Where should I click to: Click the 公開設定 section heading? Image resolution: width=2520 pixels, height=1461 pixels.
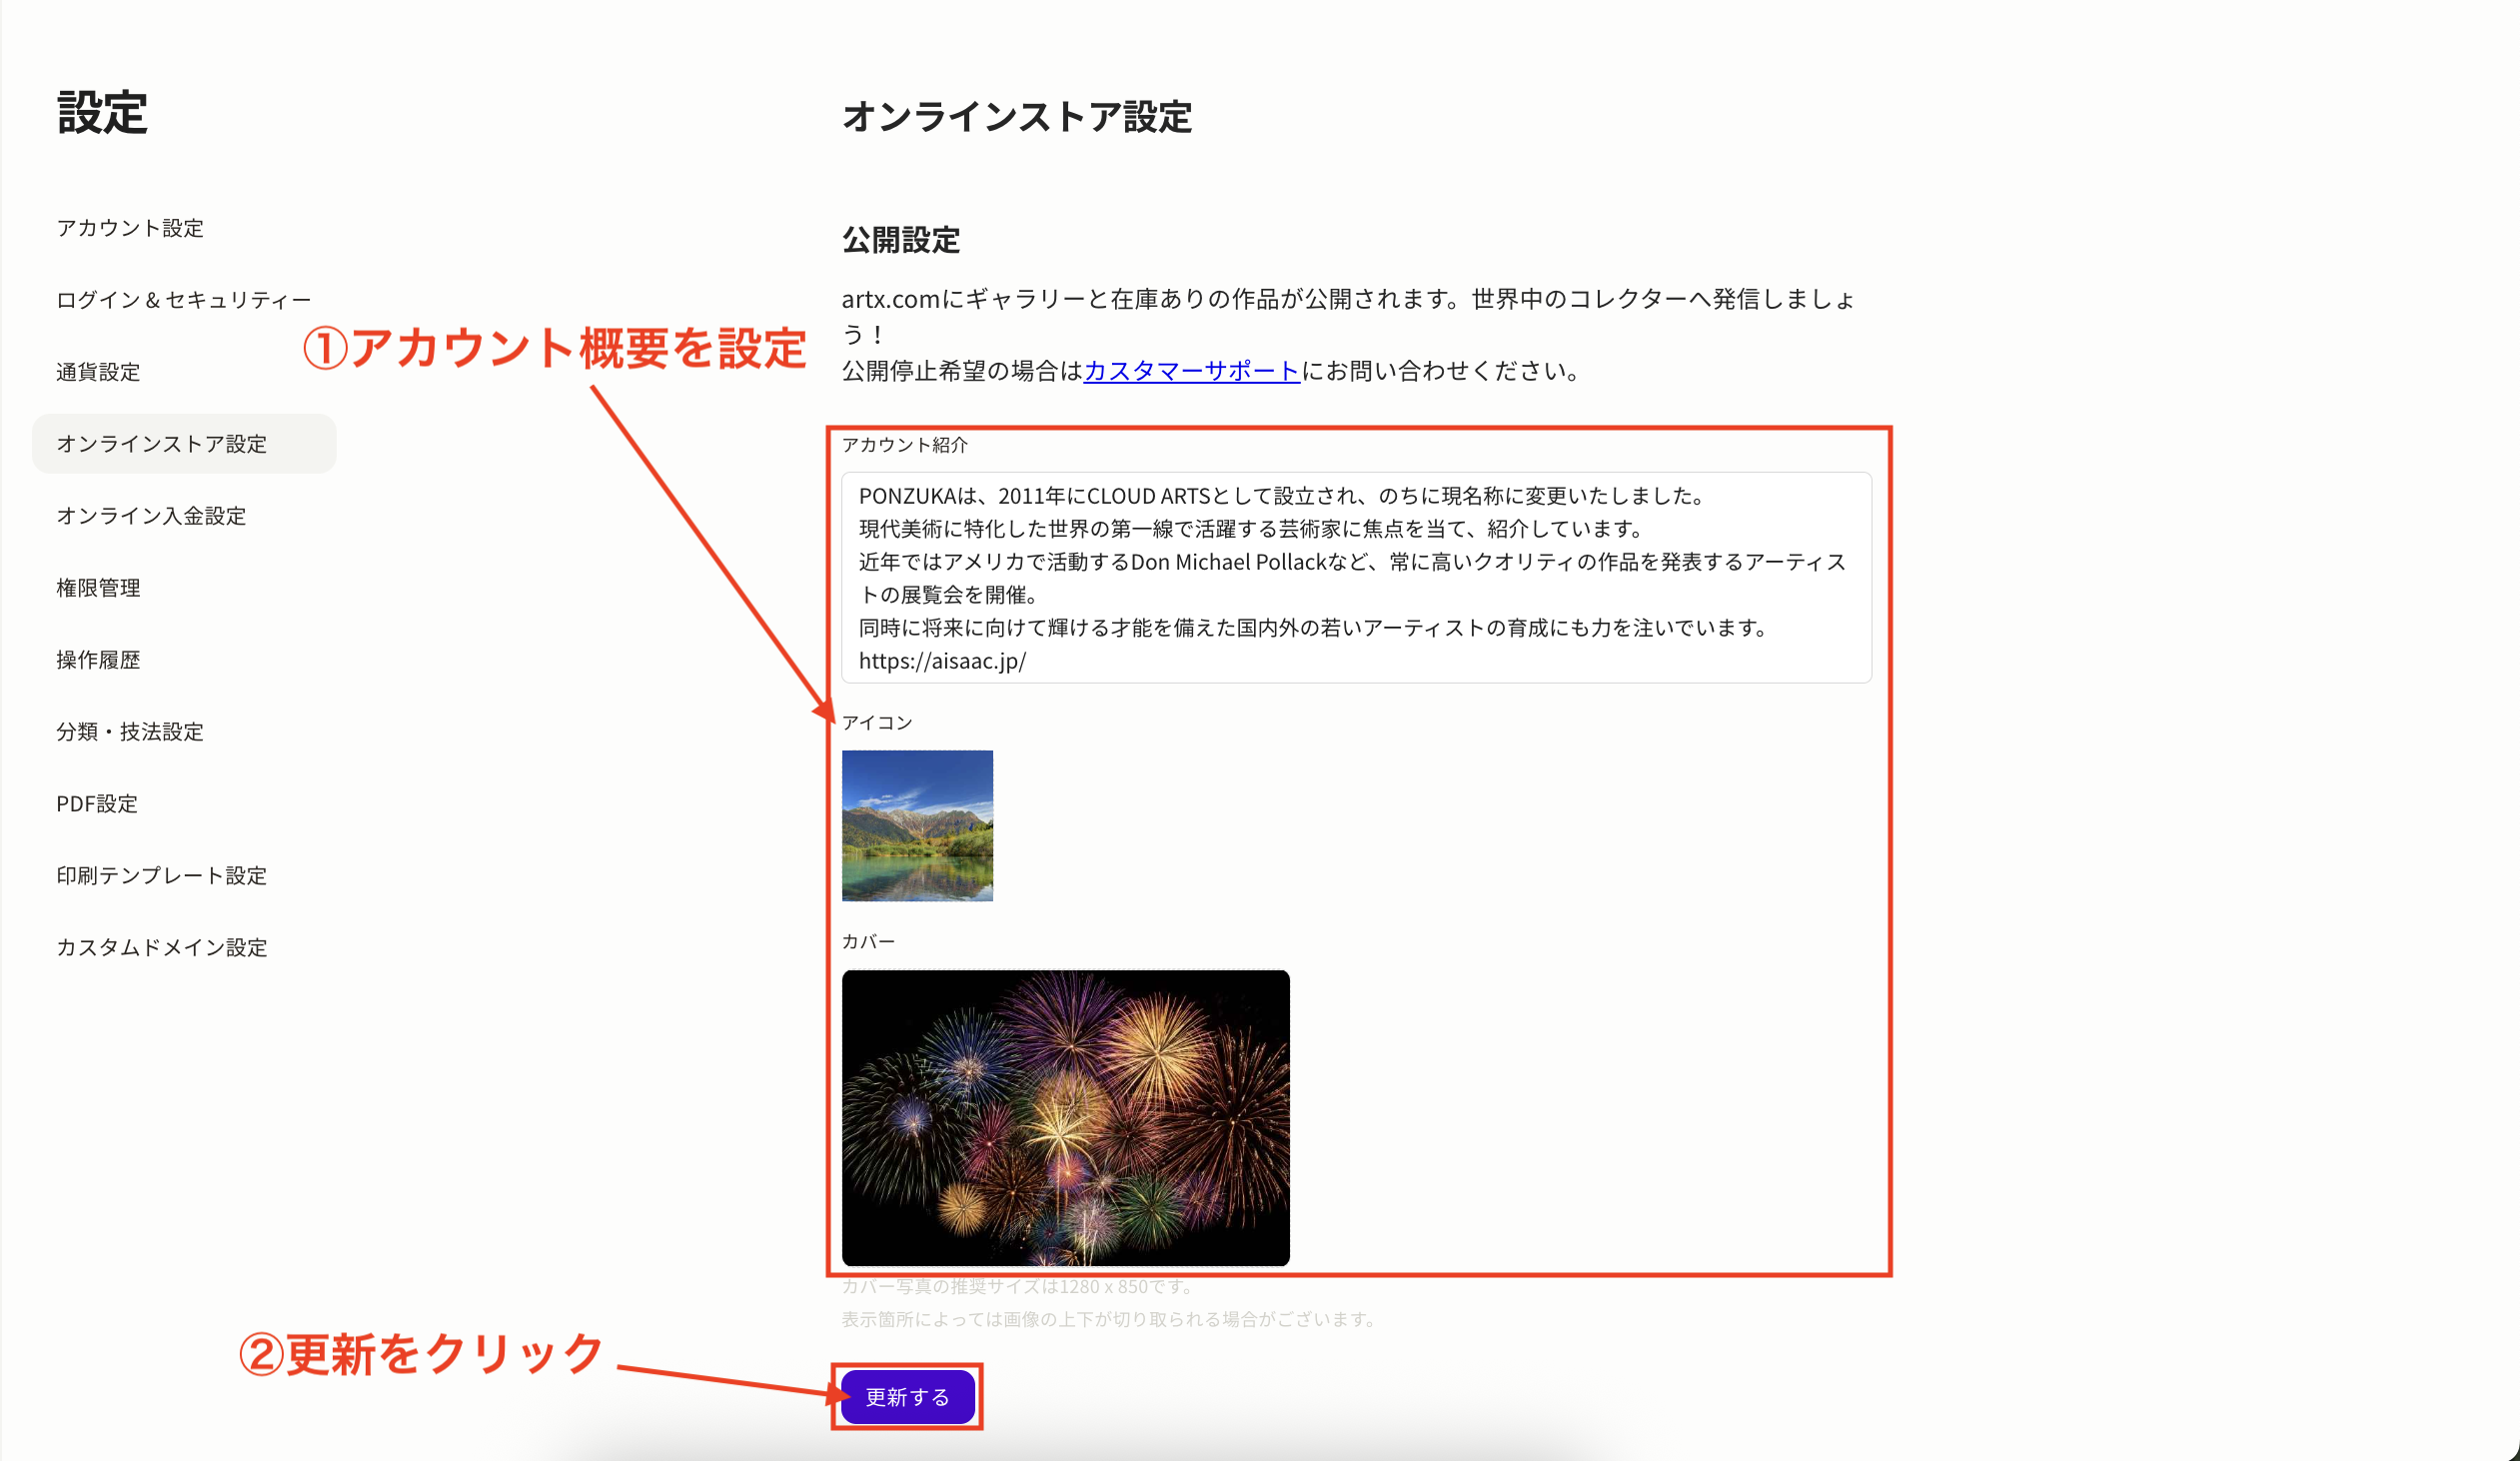900,240
